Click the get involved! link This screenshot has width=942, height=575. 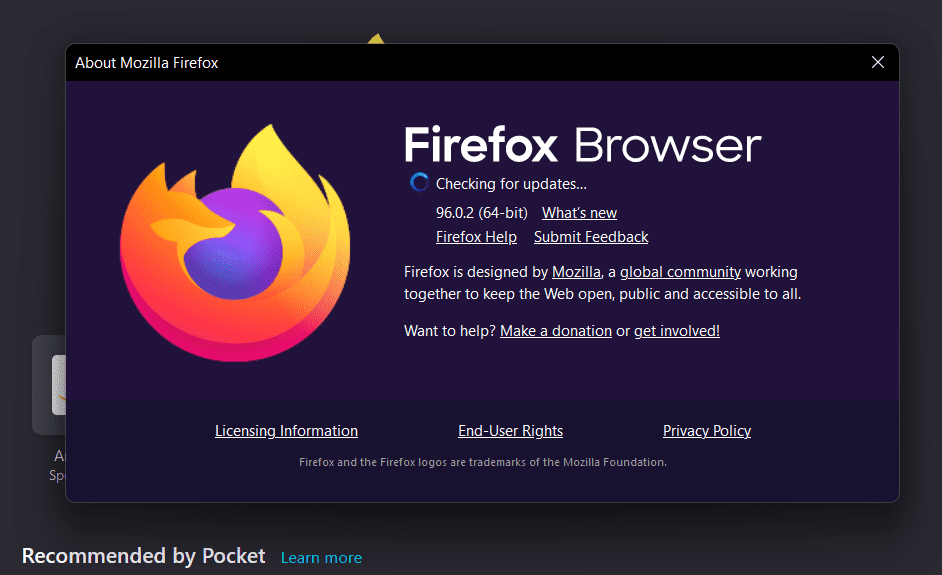coord(677,331)
